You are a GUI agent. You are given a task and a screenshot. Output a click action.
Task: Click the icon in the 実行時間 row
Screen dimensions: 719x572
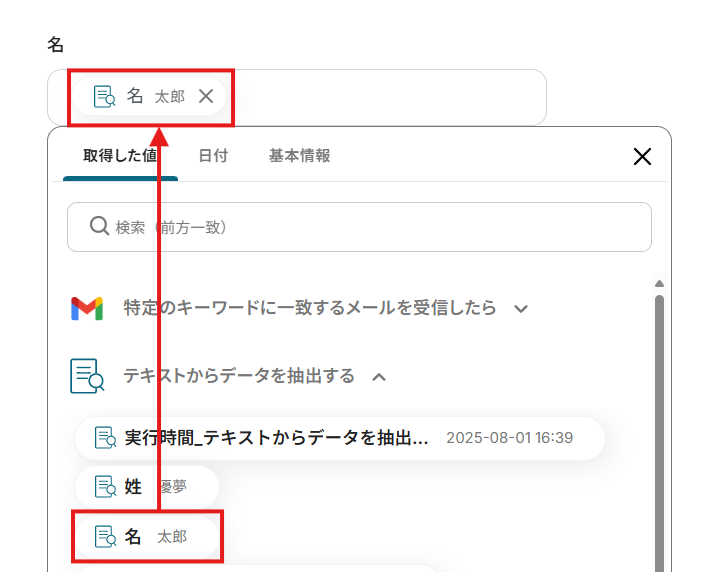(105, 438)
